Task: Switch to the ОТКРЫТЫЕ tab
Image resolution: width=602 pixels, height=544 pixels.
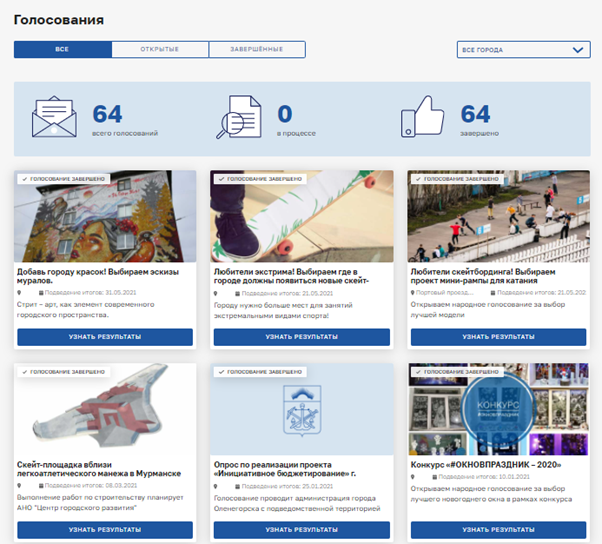Action: click(160, 50)
